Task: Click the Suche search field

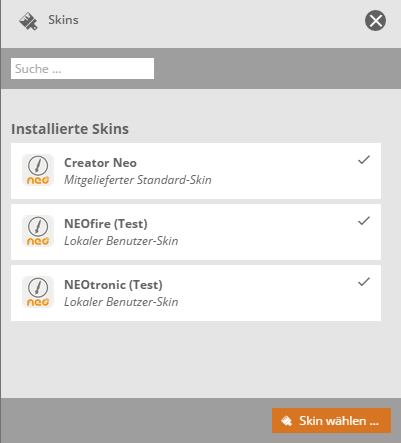Action: point(82,69)
